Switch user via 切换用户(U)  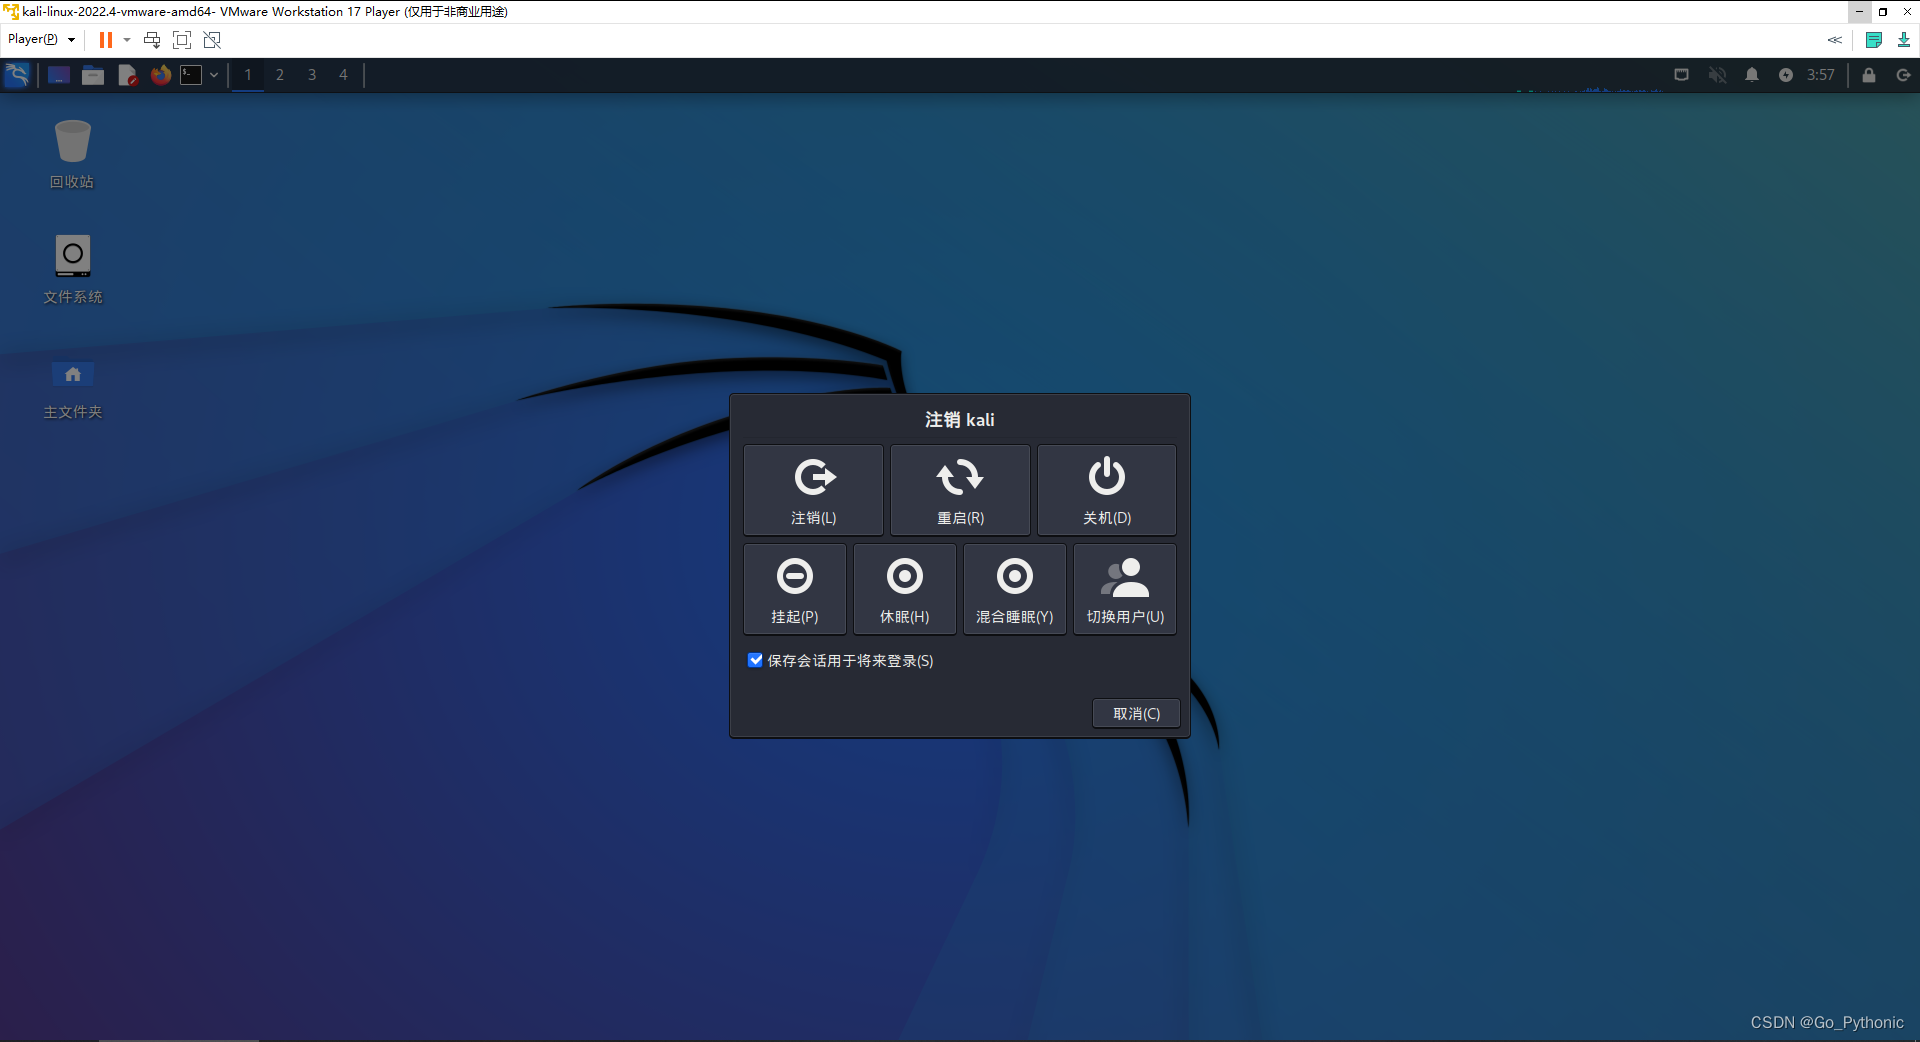(1125, 589)
